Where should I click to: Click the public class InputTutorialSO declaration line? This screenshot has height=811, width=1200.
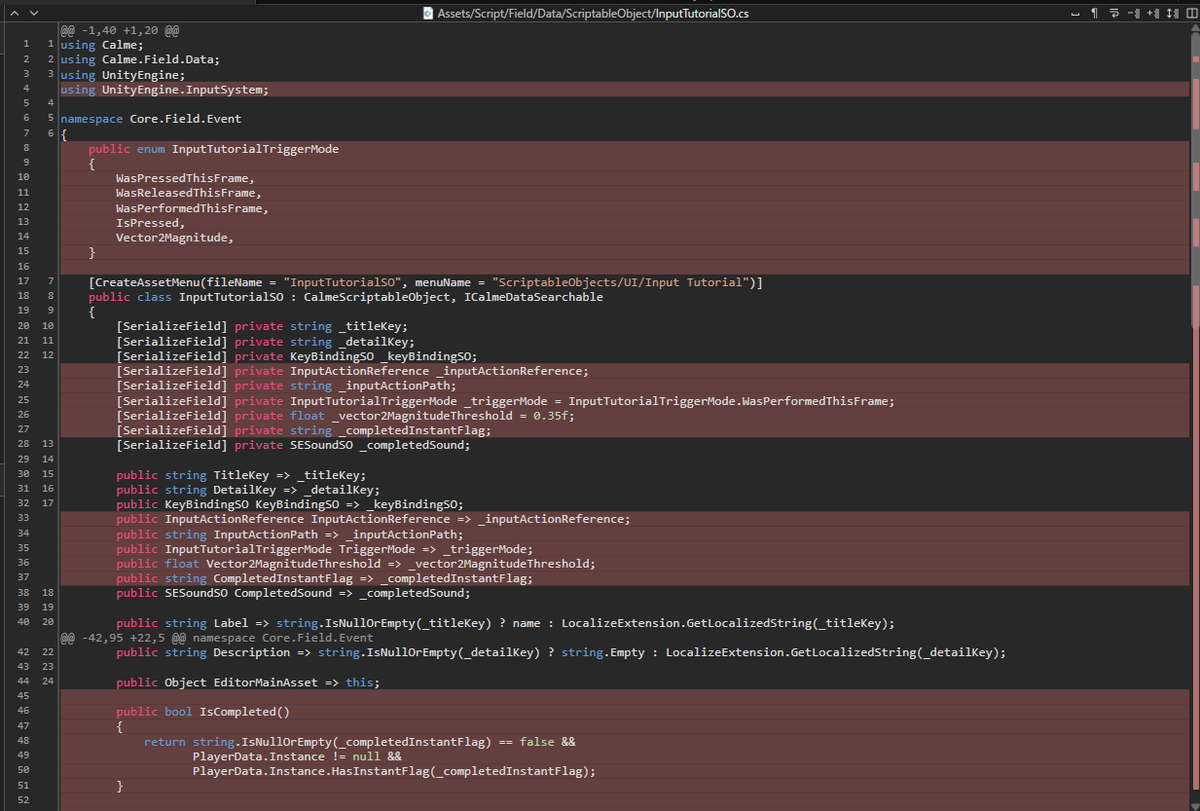pos(346,297)
